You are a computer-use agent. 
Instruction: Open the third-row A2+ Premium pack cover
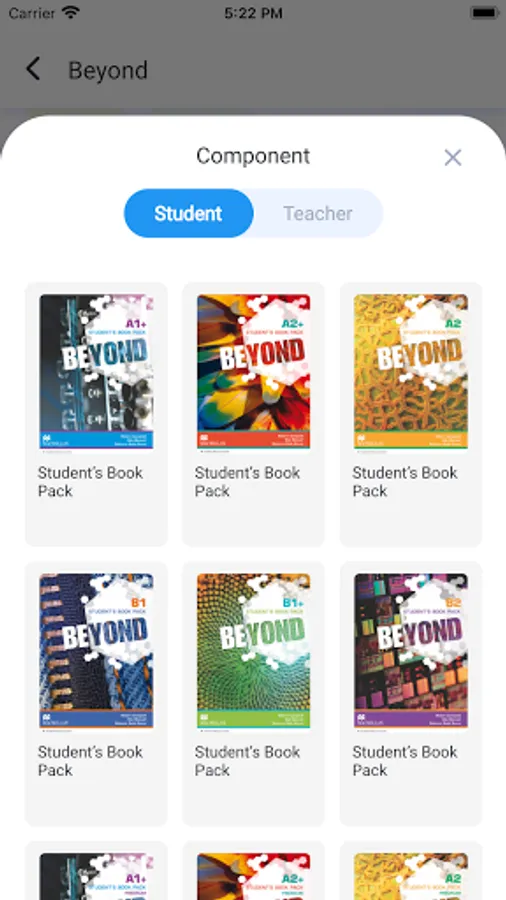(254, 876)
